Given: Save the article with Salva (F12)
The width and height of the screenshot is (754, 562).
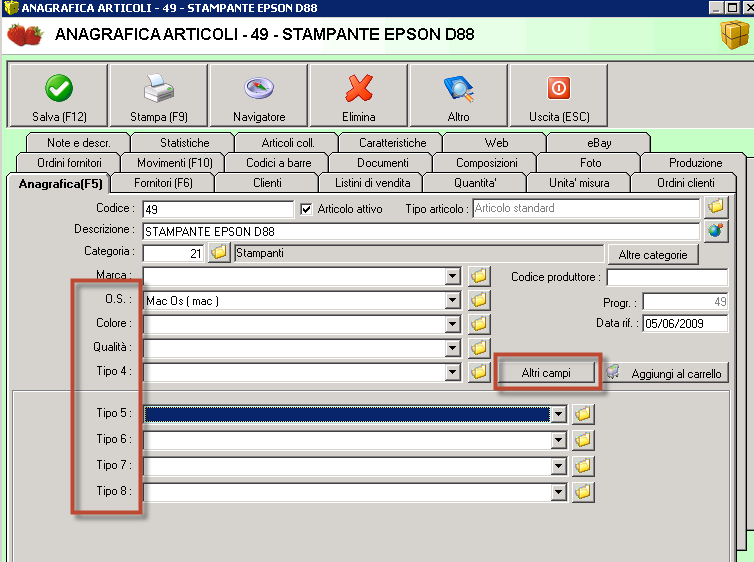Looking at the screenshot, I should [58, 96].
